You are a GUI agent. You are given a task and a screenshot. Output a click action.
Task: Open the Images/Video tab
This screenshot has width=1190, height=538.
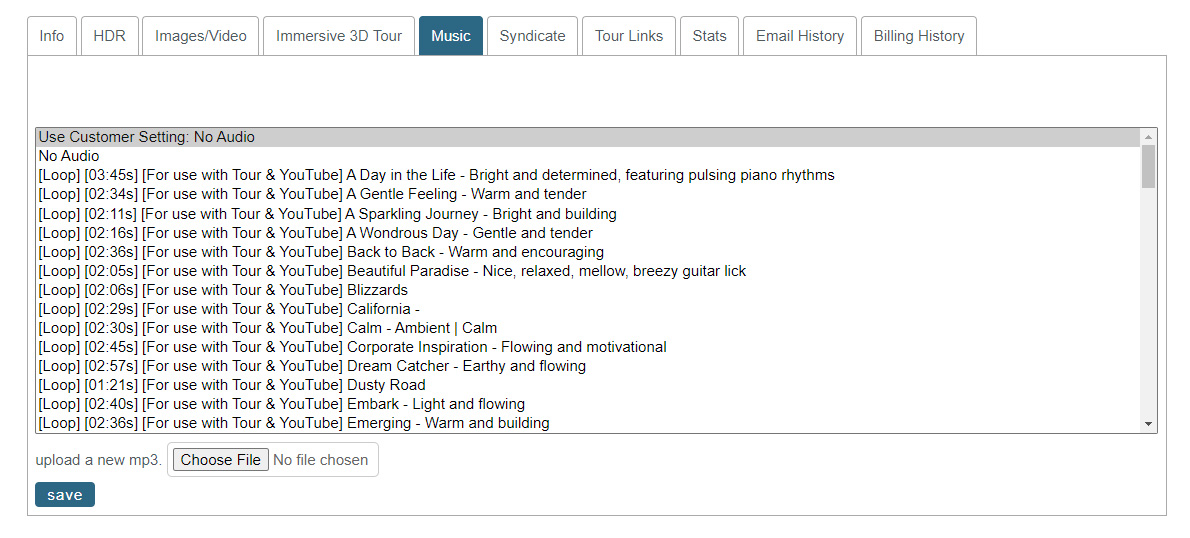pyautogui.click(x=200, y=36)
